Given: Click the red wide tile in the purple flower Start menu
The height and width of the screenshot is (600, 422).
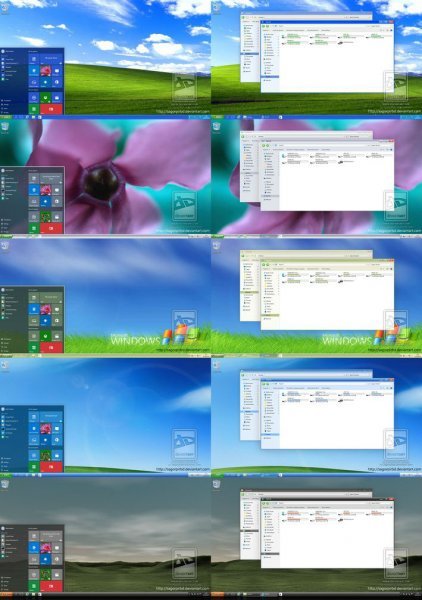Looking at the screenshot, I should tap(51, 228).
